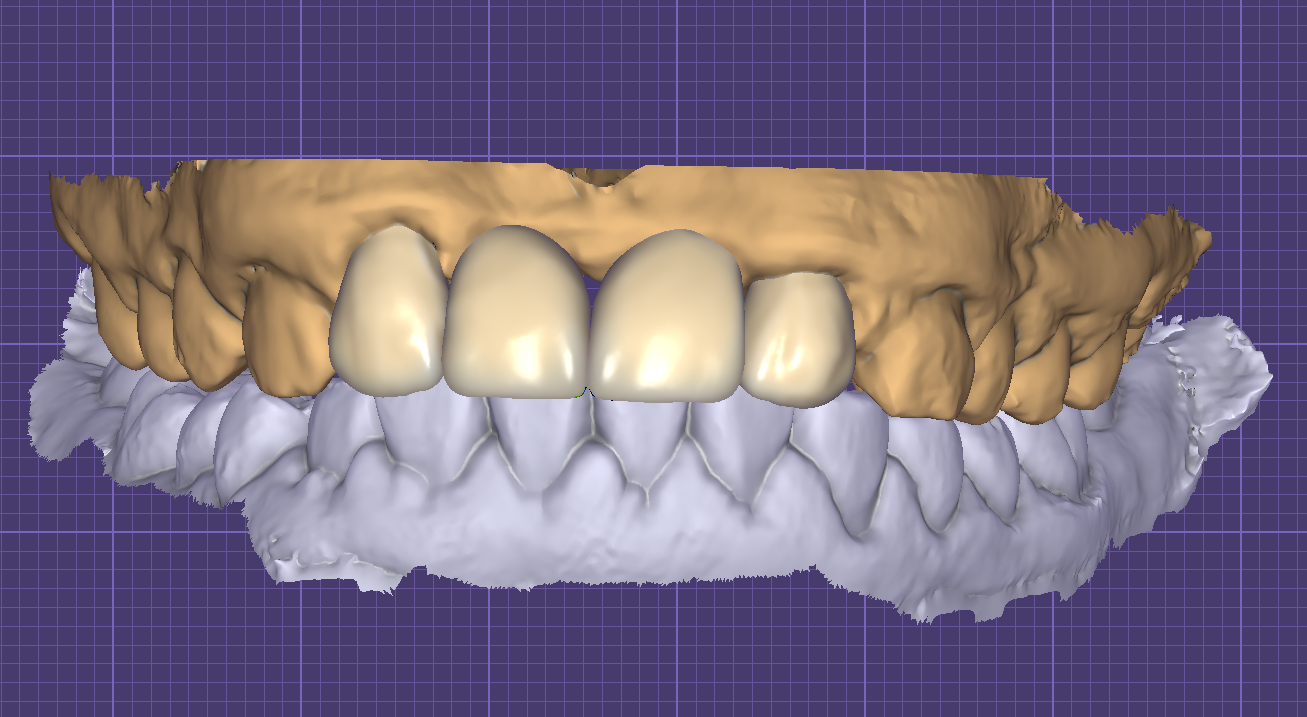Click lower incisor beneath the left central crown
This screenshot has height=717, width=1307.
click(530, 440)
